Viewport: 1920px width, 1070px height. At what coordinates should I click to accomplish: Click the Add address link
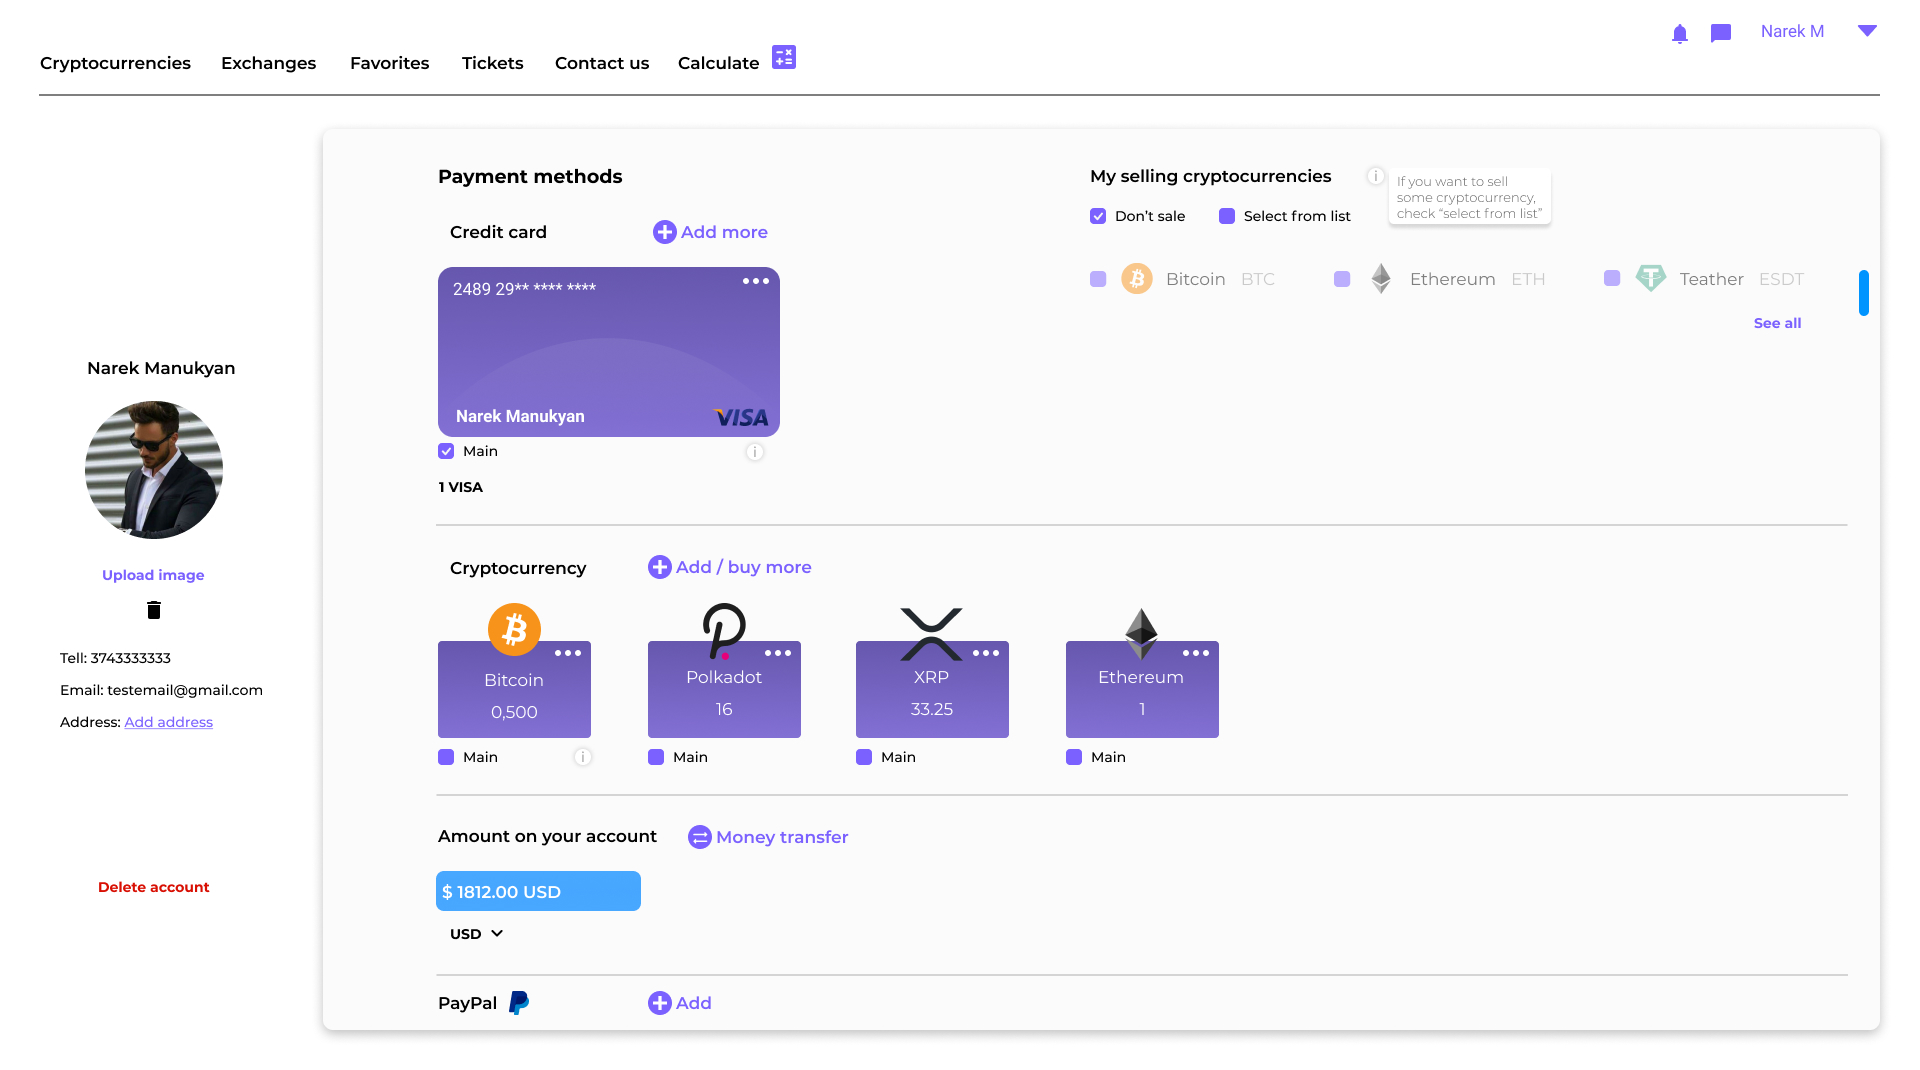(x=168, y=722)
